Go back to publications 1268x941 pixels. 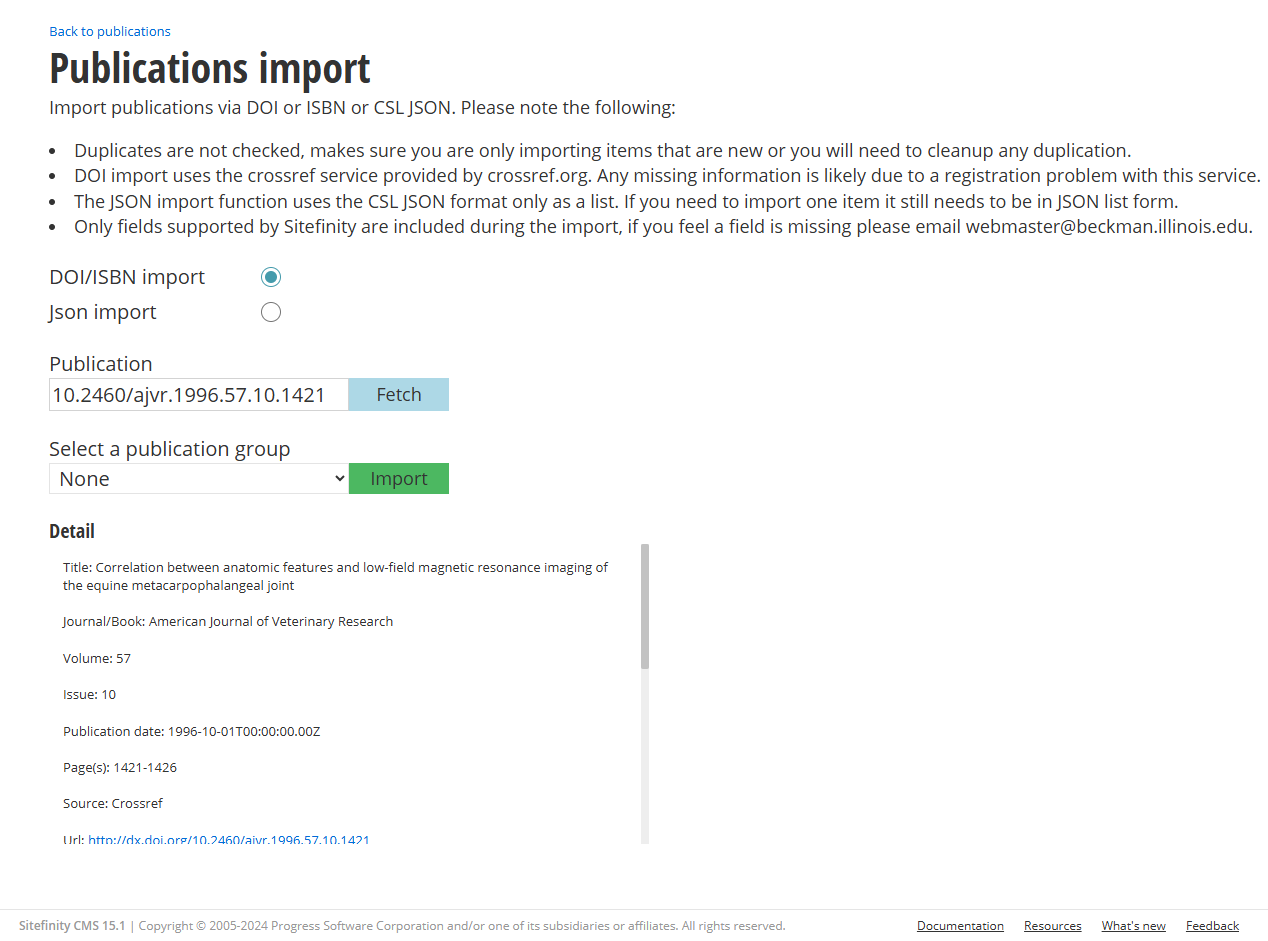(x=110, y=31)
